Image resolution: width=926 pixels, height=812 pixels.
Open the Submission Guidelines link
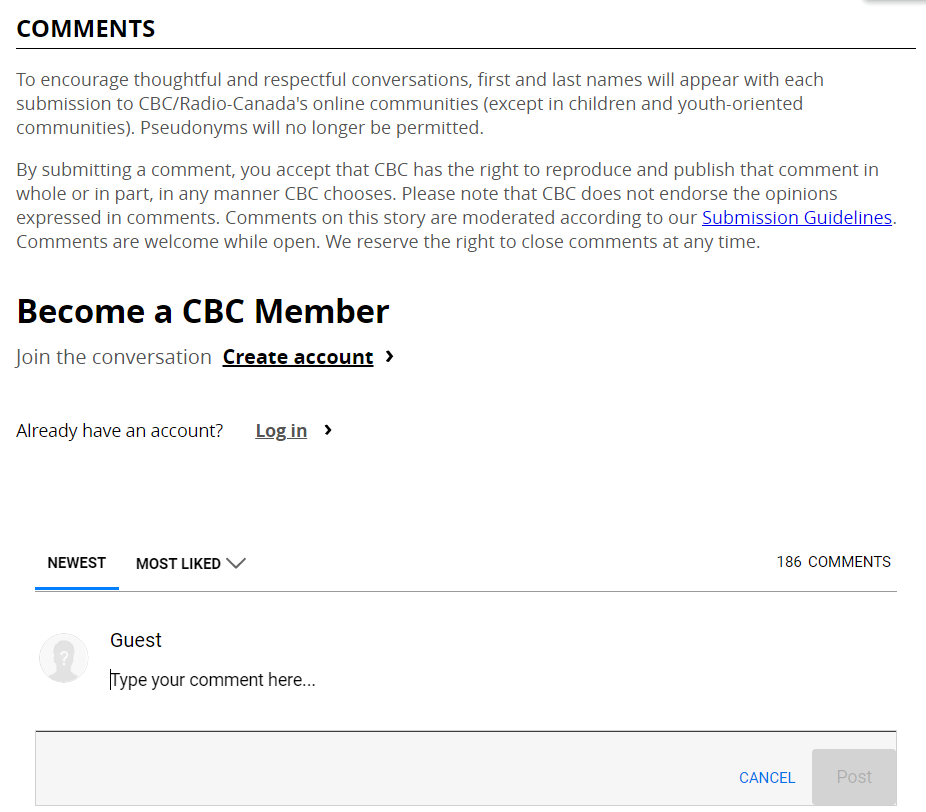(x=796, y=218)
